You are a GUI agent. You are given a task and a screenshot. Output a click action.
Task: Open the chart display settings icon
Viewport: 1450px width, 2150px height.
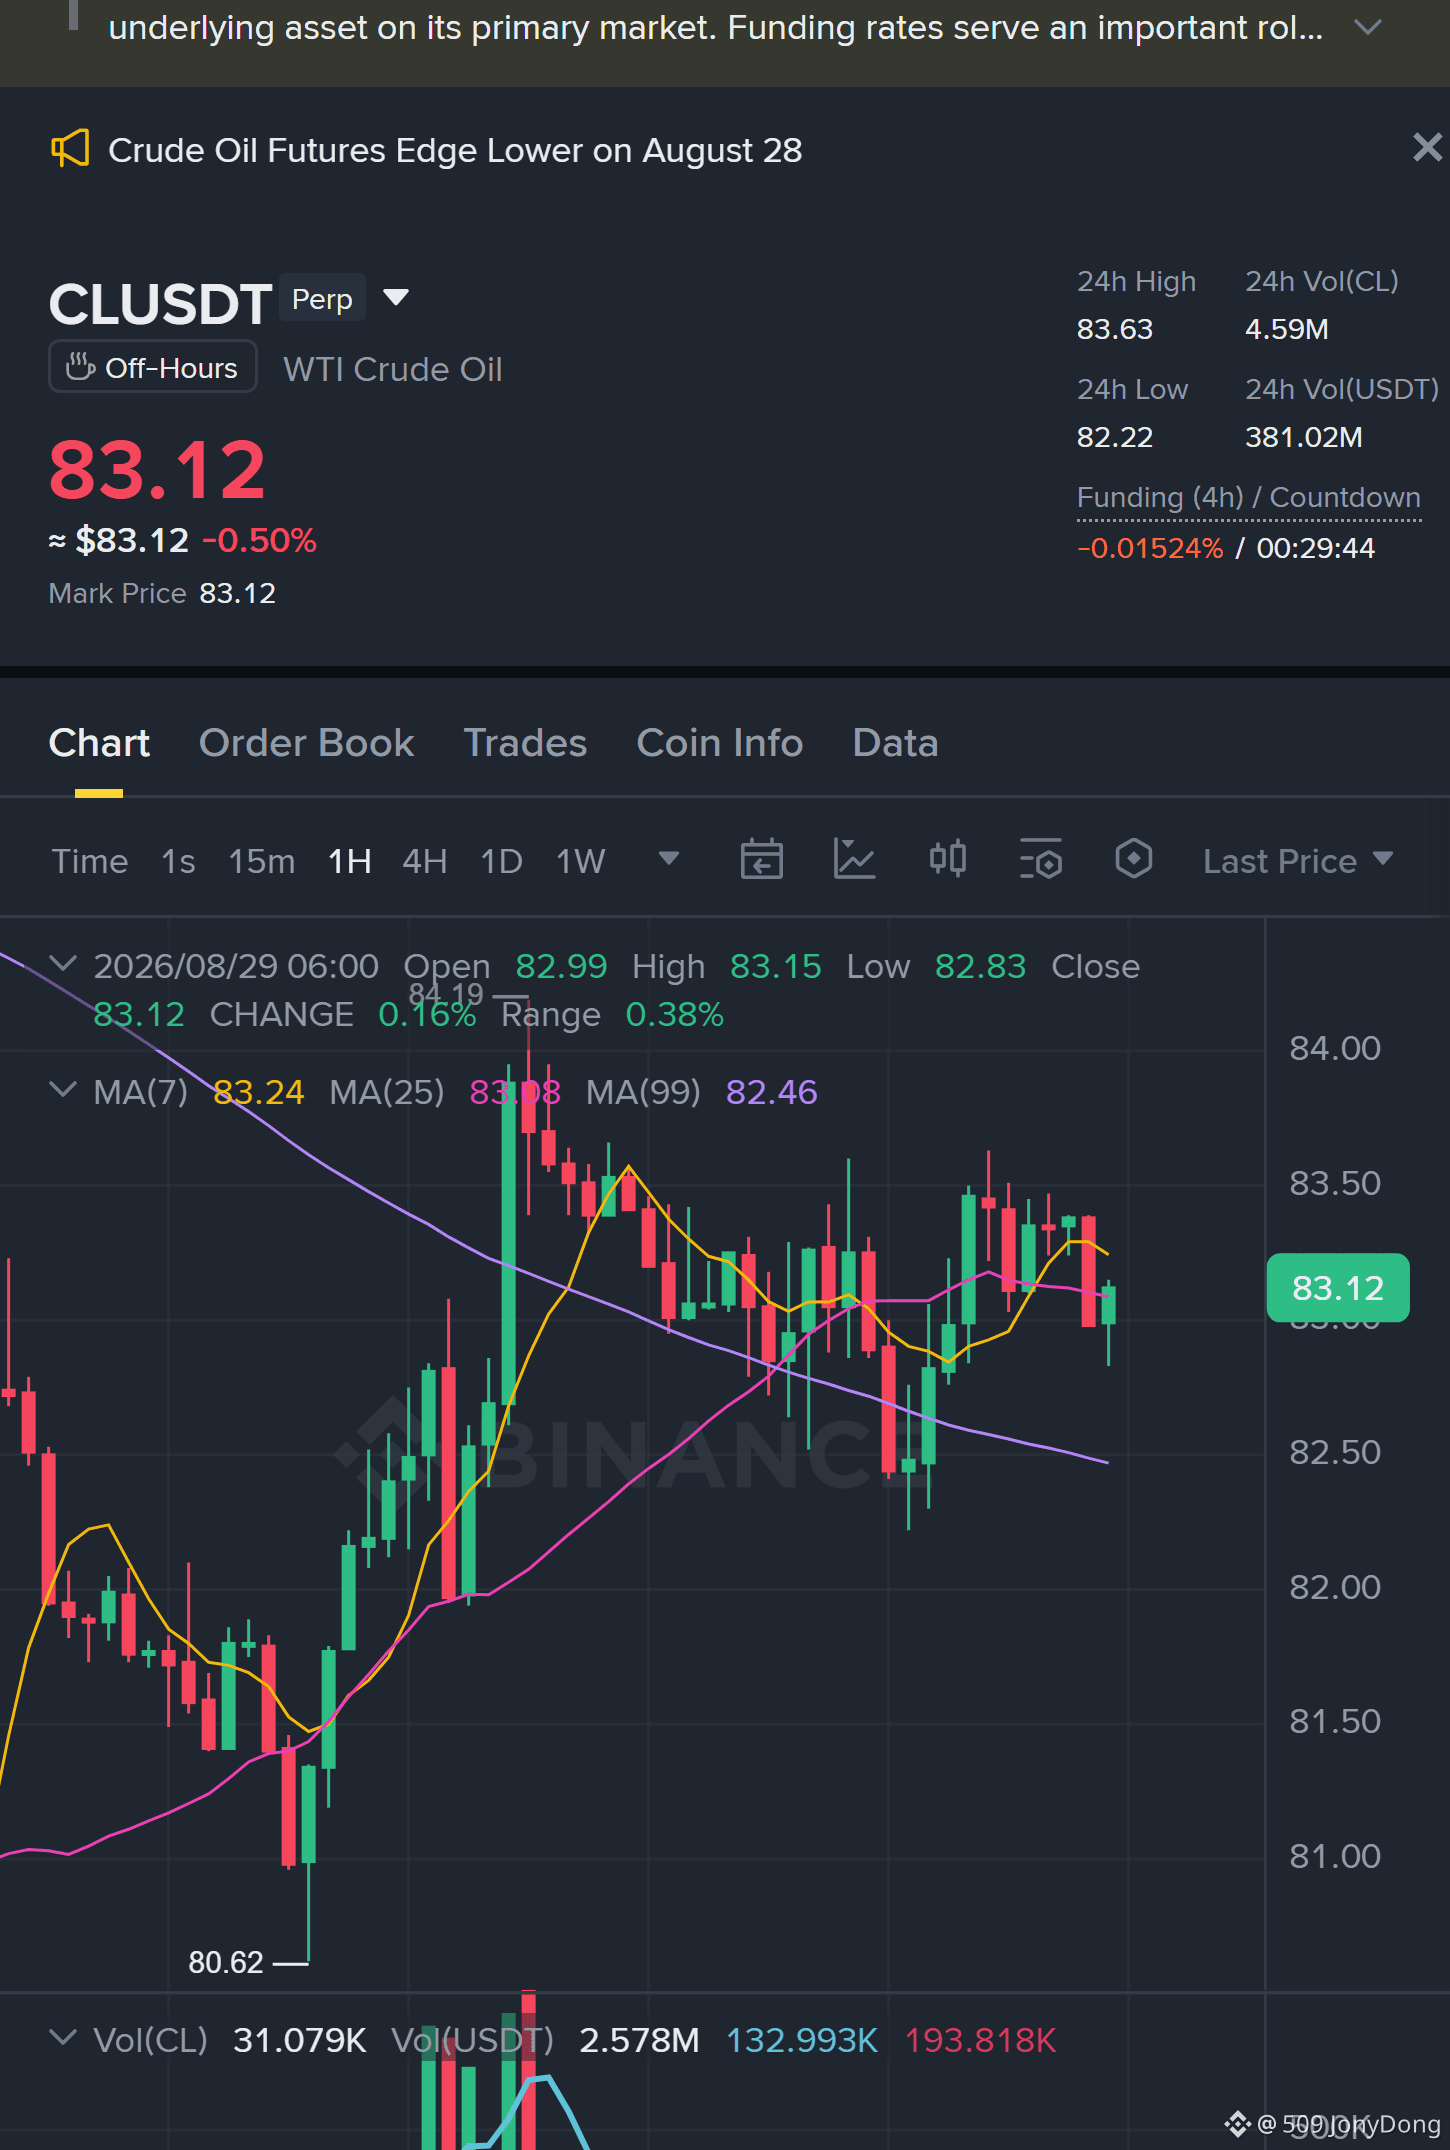coord(1040,859)
